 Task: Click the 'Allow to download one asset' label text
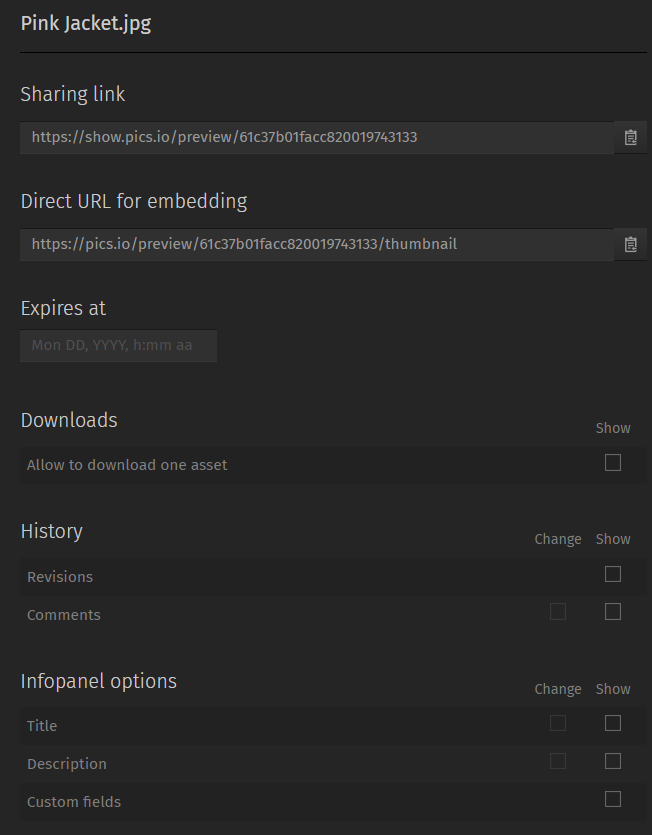[x=127, y=465]
